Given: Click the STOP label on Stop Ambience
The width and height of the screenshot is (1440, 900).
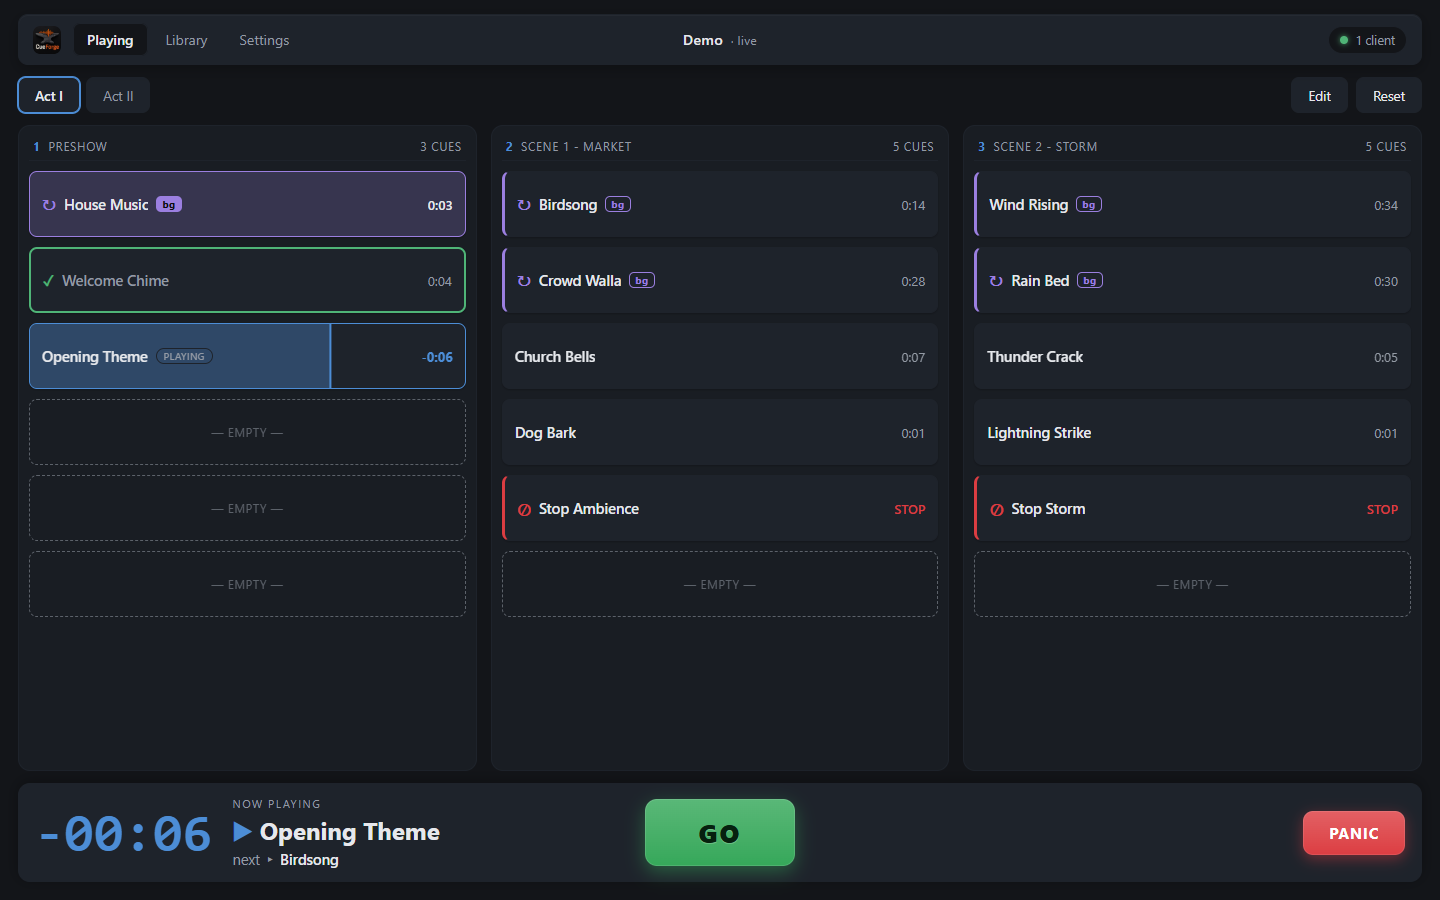Looking at the screenshot, I should coord(910,510).
